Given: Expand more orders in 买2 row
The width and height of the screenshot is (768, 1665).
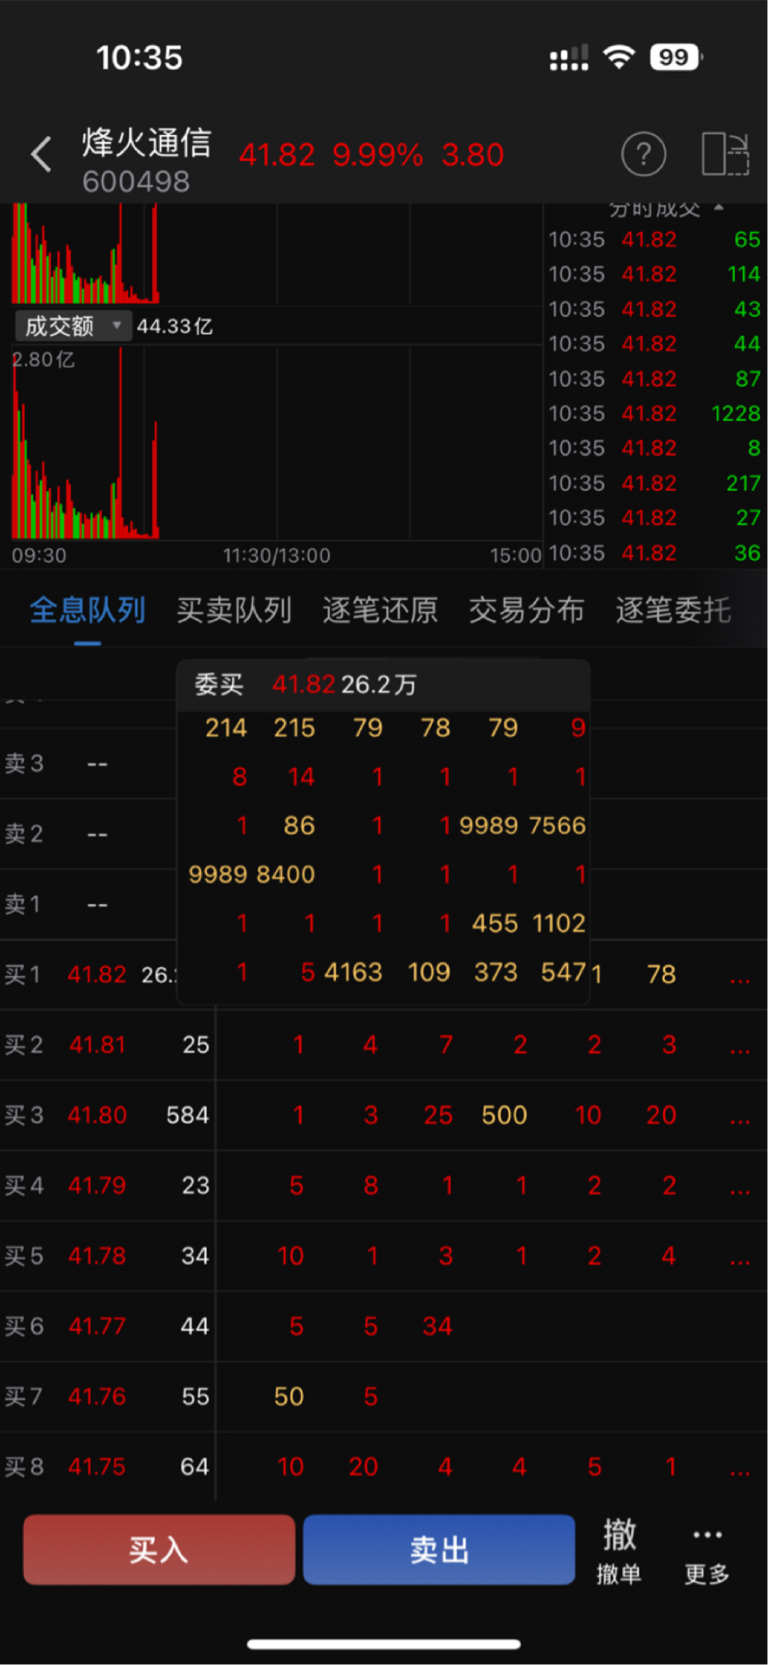Looking at the screenshot, I should point(740,1050).
